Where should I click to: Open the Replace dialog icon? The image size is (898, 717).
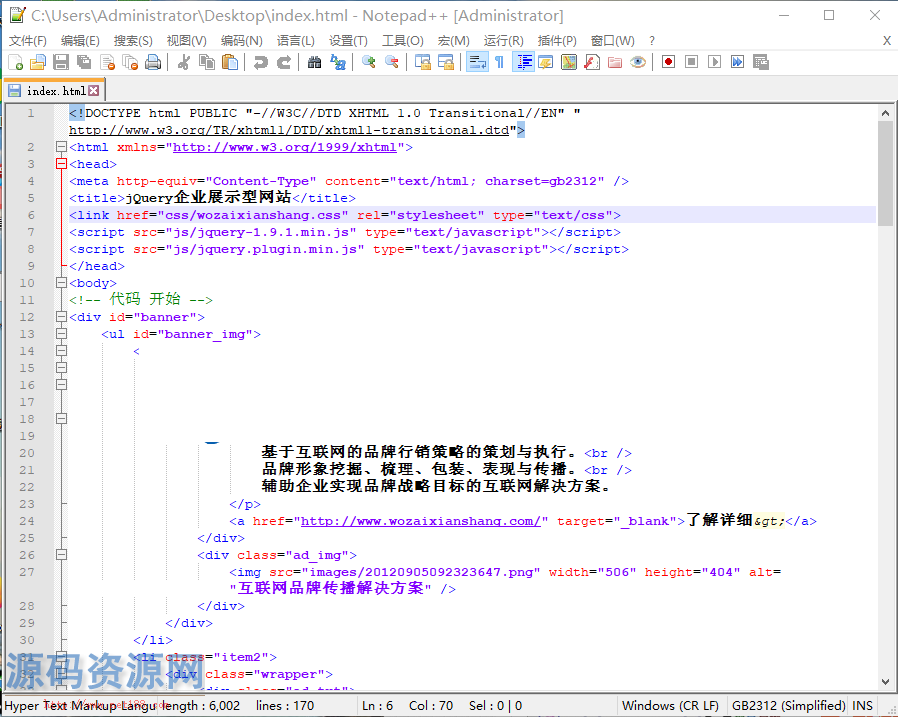(x=337, y=62)
